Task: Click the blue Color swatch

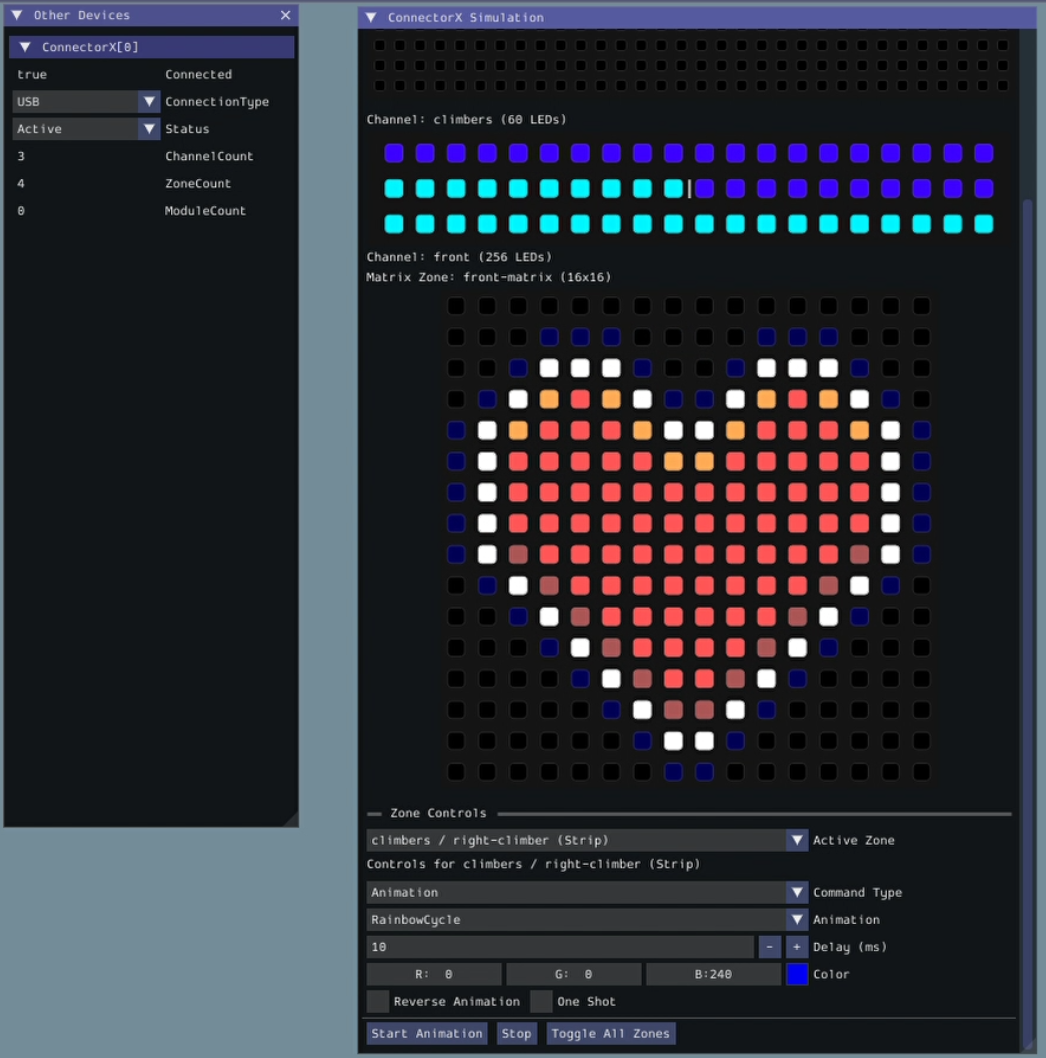Action: (x=797, y=973)
